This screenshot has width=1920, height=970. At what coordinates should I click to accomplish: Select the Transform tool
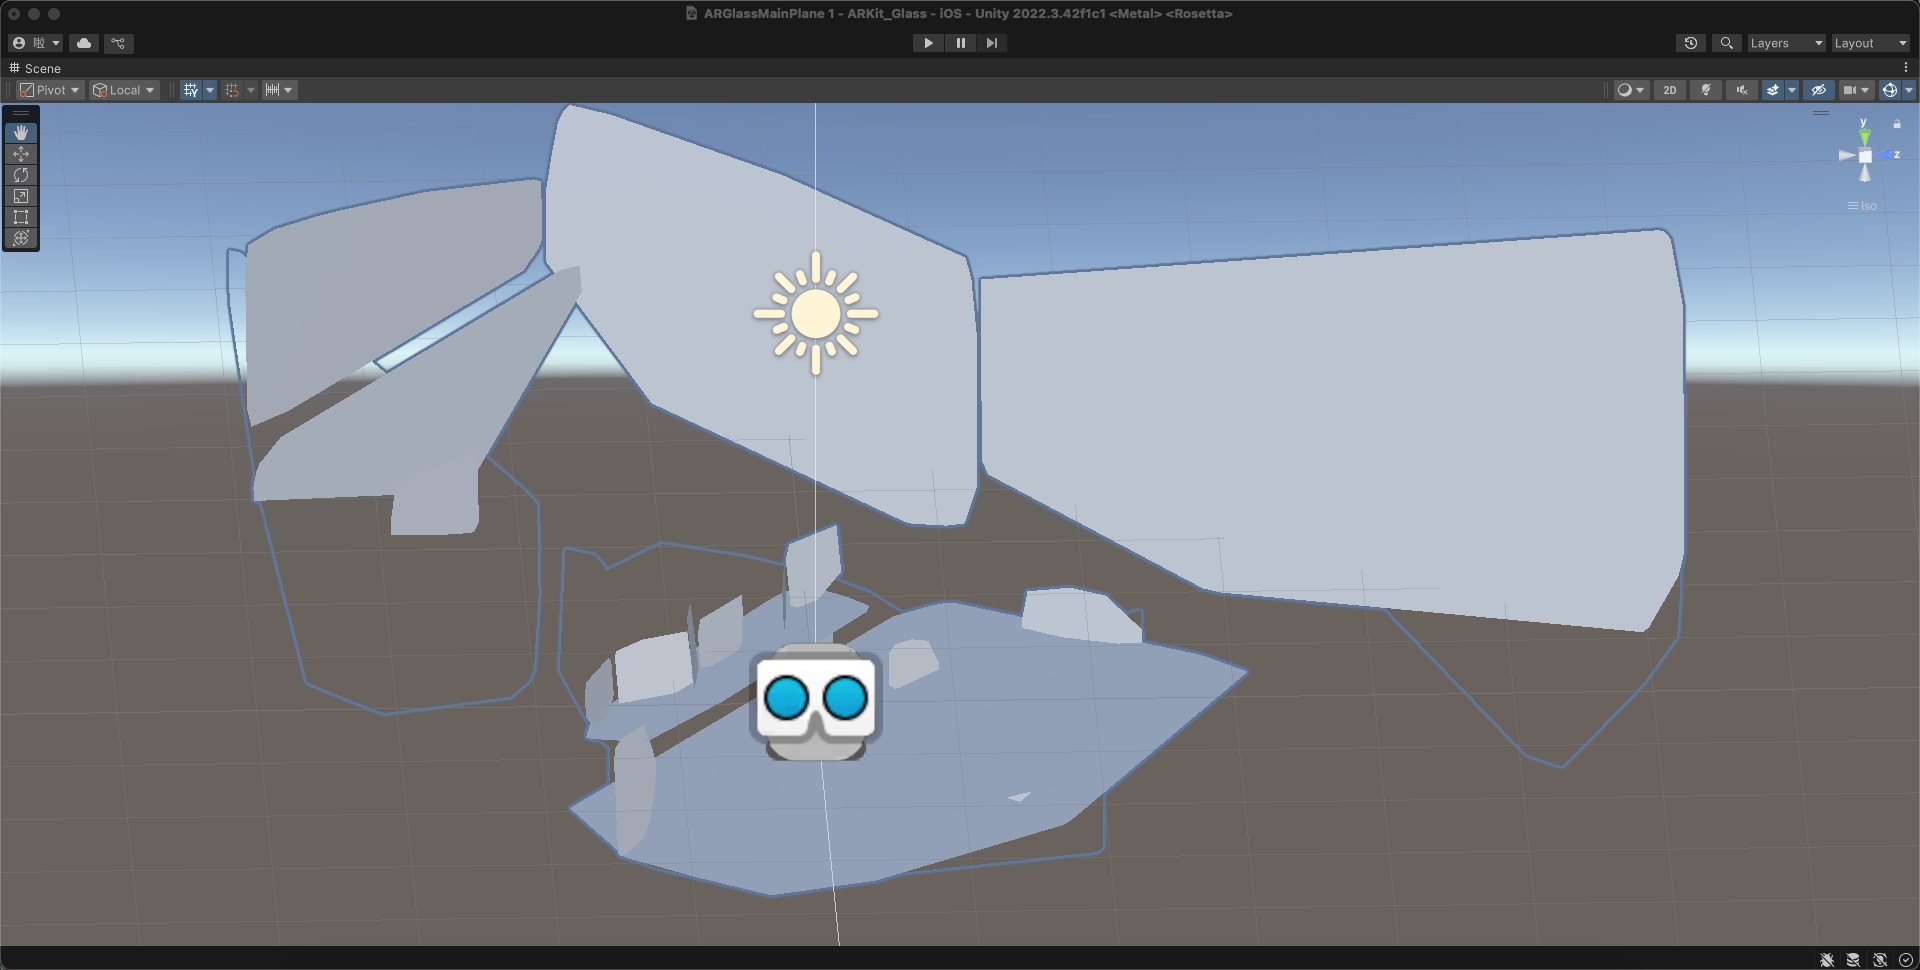[x=21, y=238]
